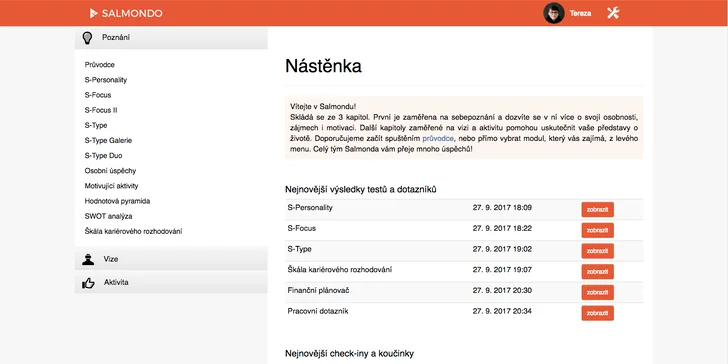Click S-Personality in the results table

(x=310, y=208)
